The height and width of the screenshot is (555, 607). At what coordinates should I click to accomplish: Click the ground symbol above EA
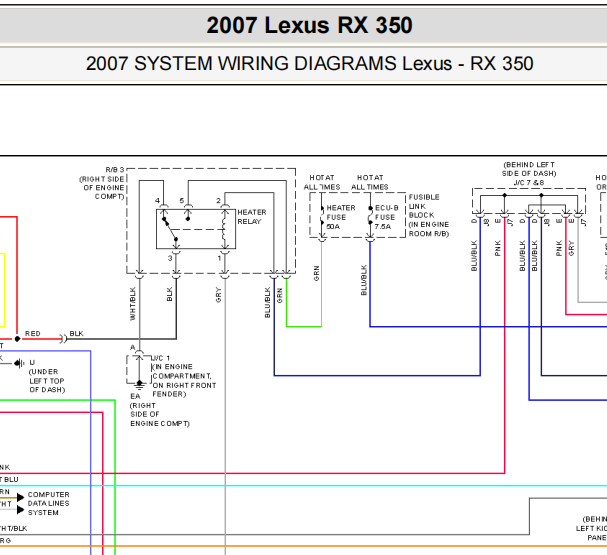140,384
